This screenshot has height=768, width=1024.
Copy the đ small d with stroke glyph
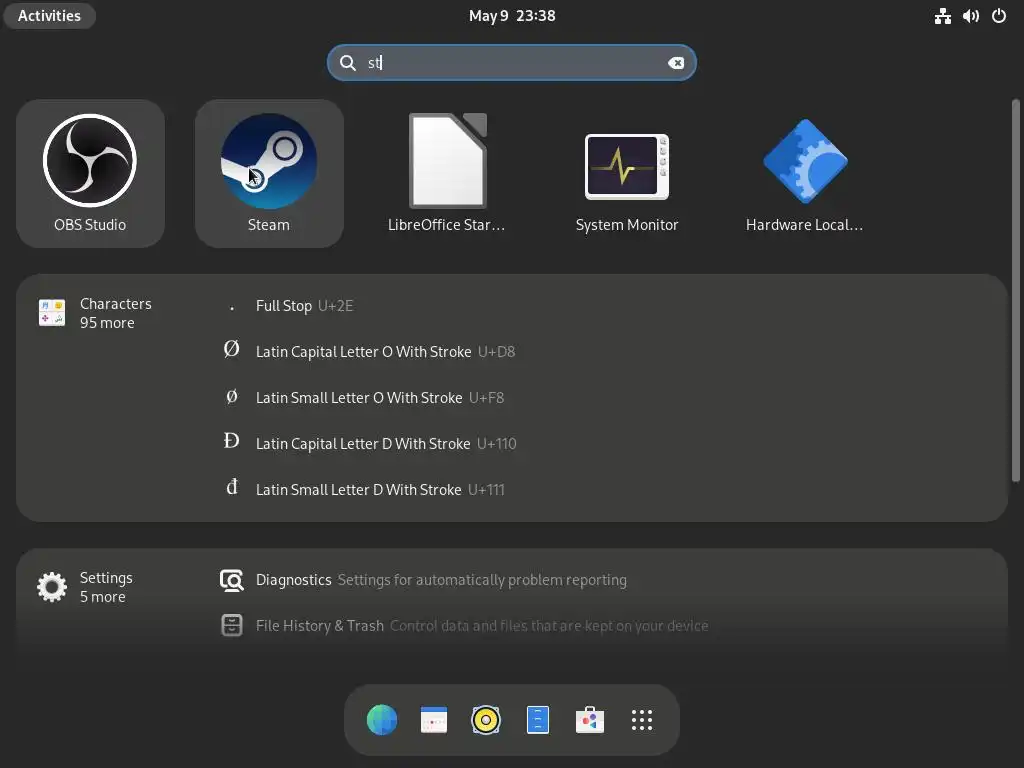point(232,487)
